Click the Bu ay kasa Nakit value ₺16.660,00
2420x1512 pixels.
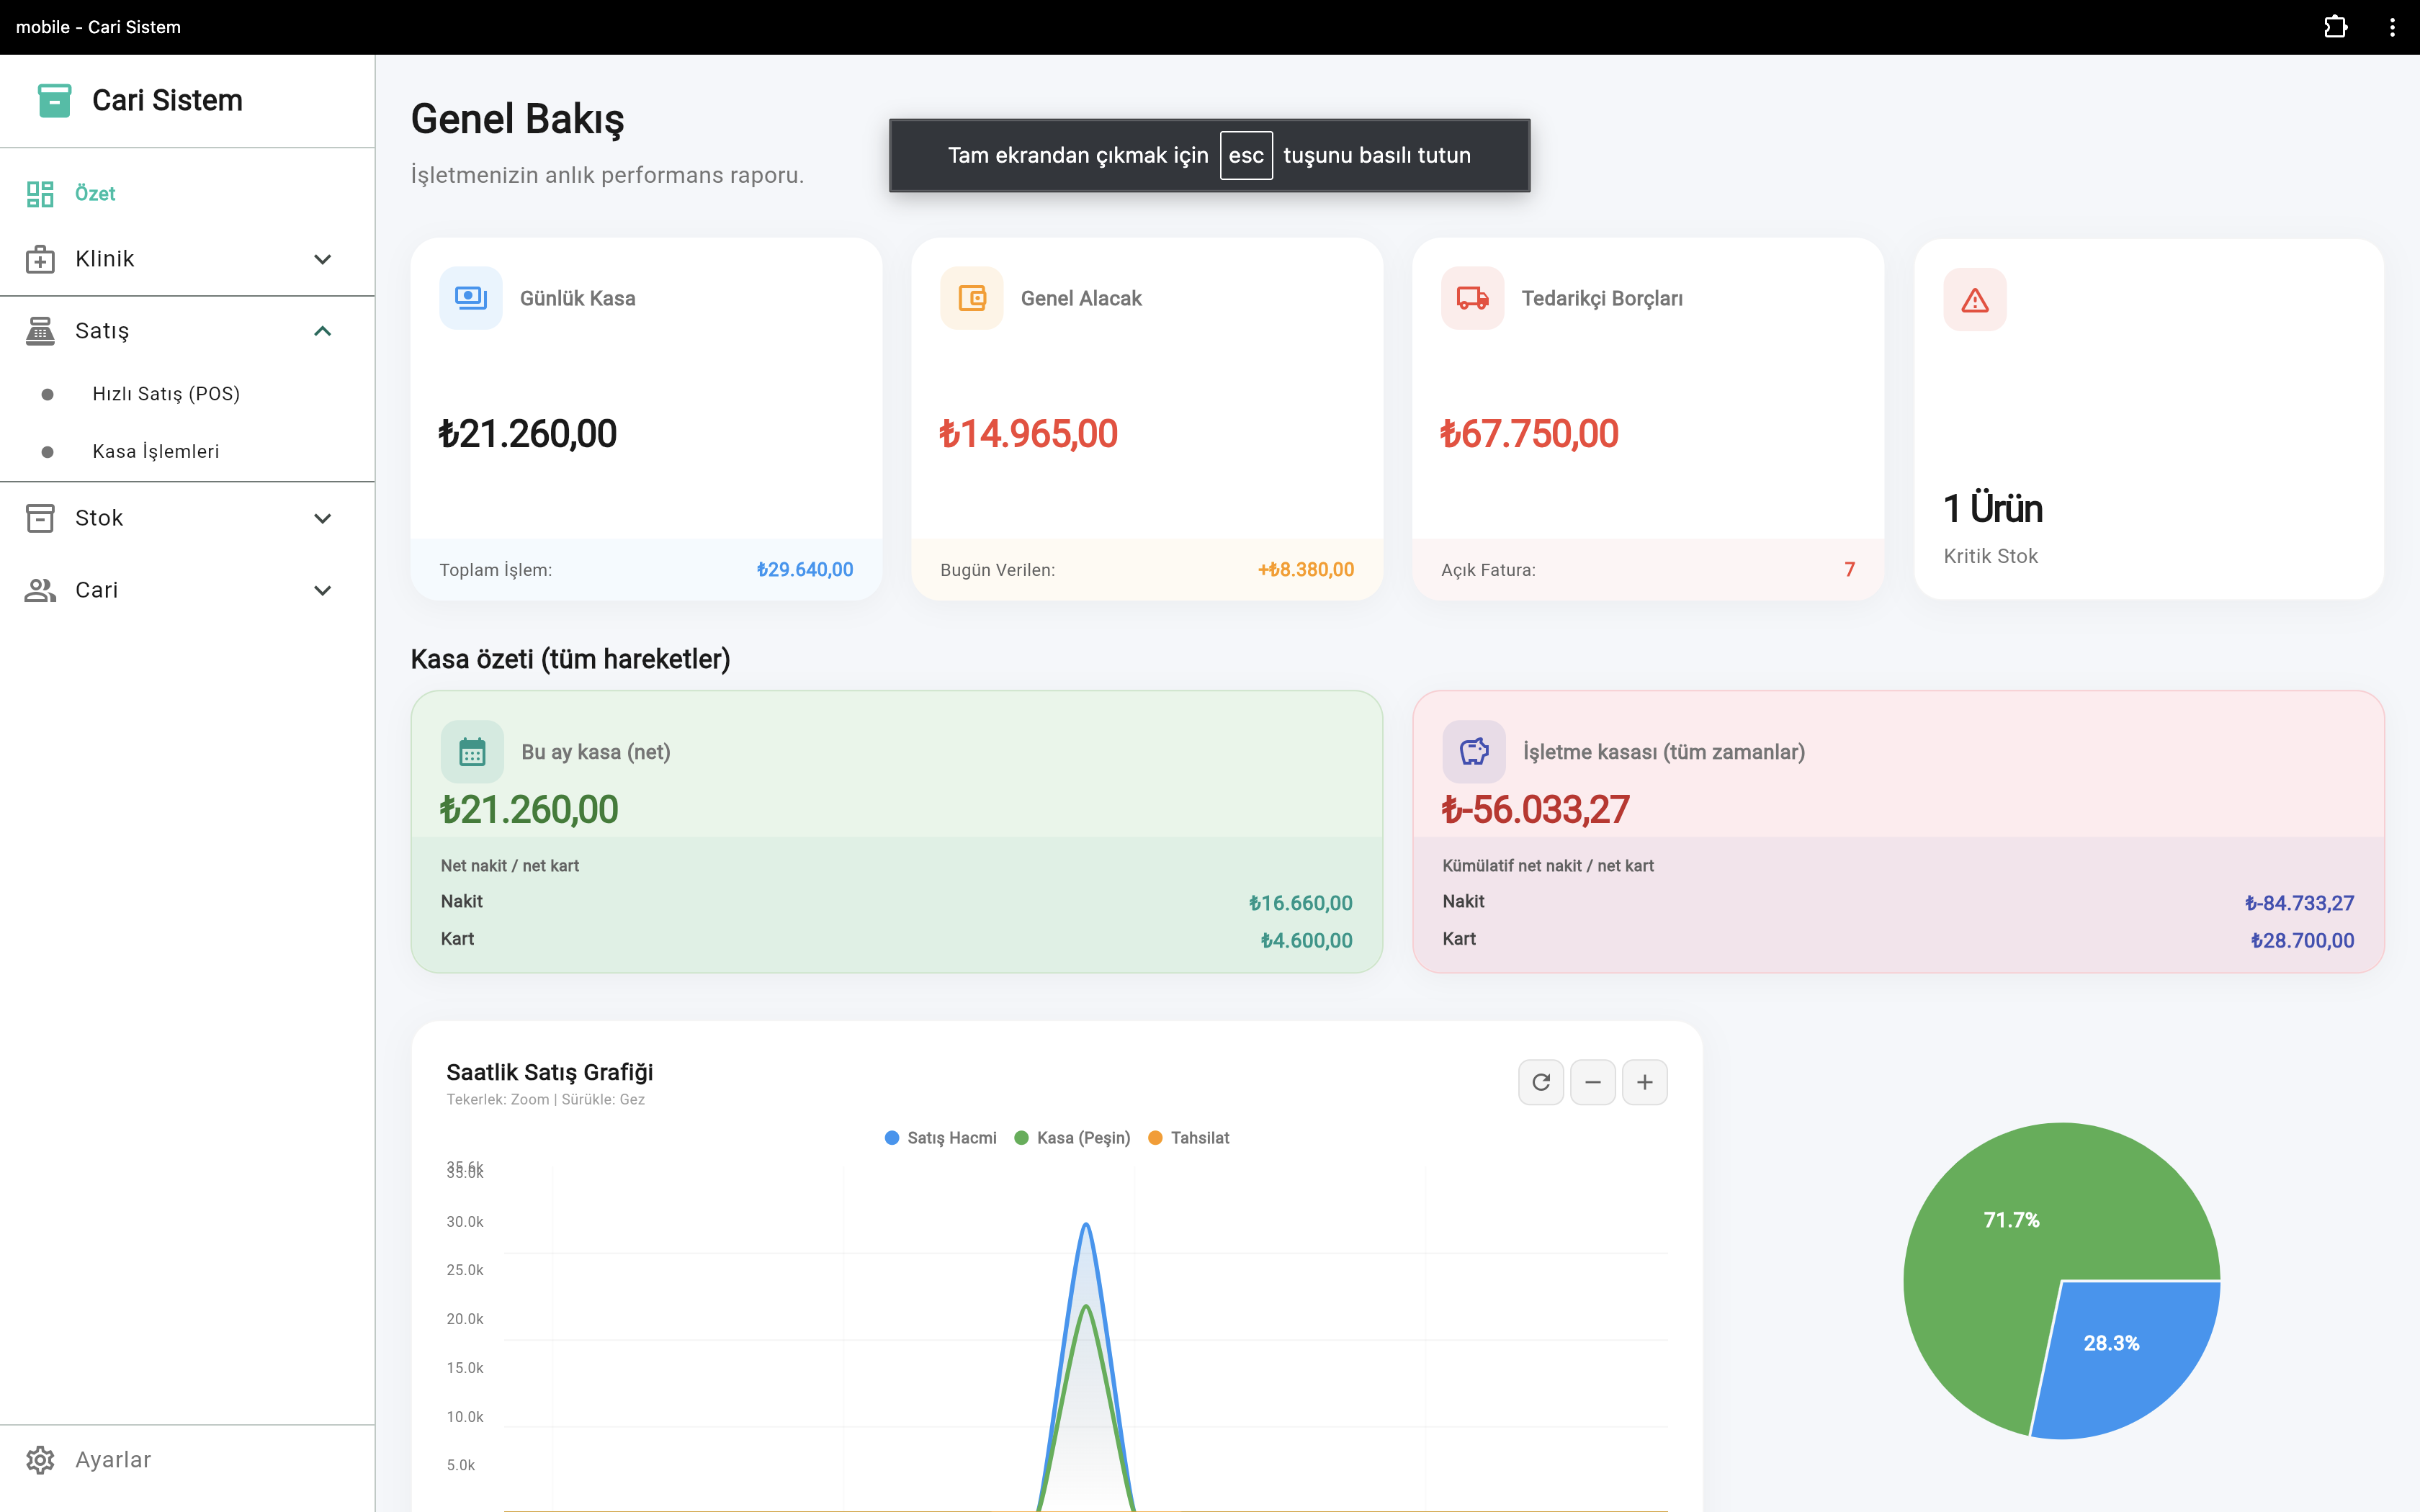click(x=1301, y=903)
